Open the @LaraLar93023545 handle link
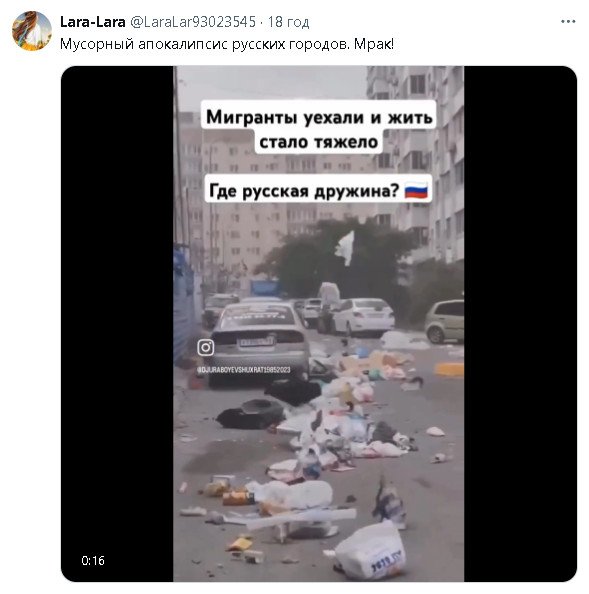Viewport: 589px width, 594px height. click(x=193, y=22)
